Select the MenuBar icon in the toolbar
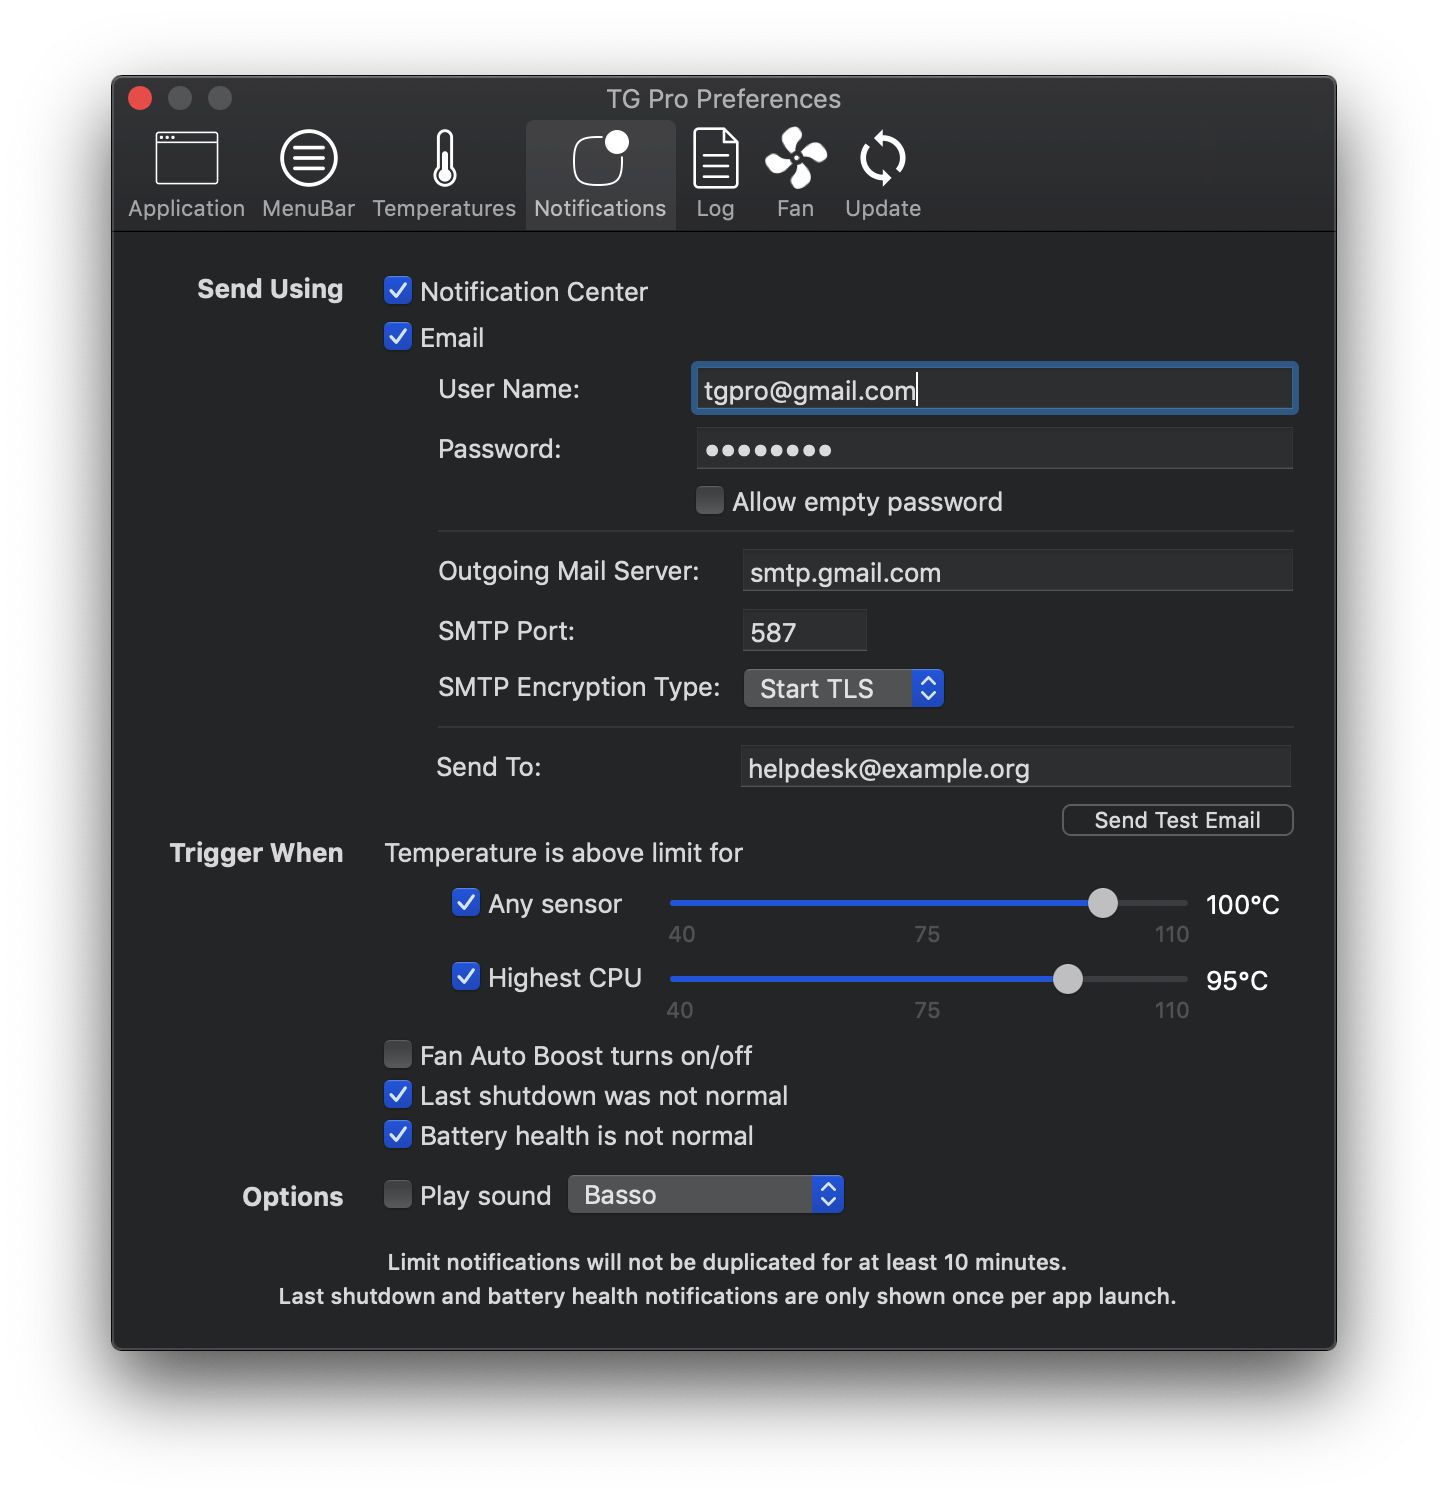The image size is (1448, 1498). 308,173
